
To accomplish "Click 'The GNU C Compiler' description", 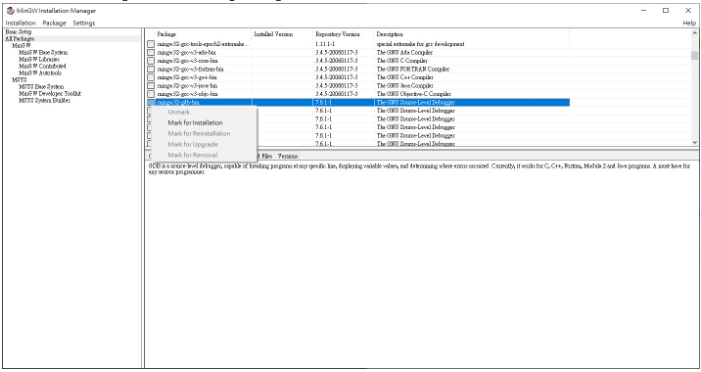I will (x=402, y=61).
